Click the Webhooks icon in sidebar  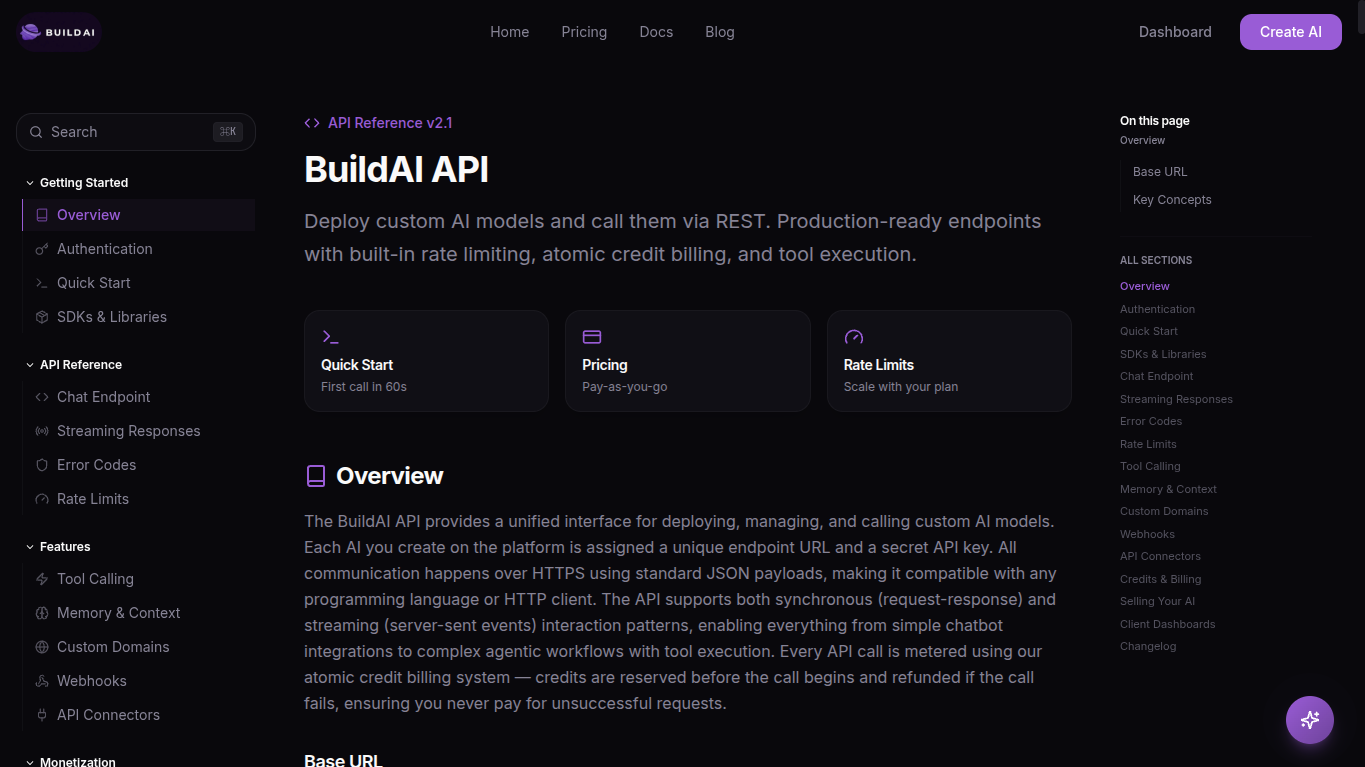coord(42,681)
